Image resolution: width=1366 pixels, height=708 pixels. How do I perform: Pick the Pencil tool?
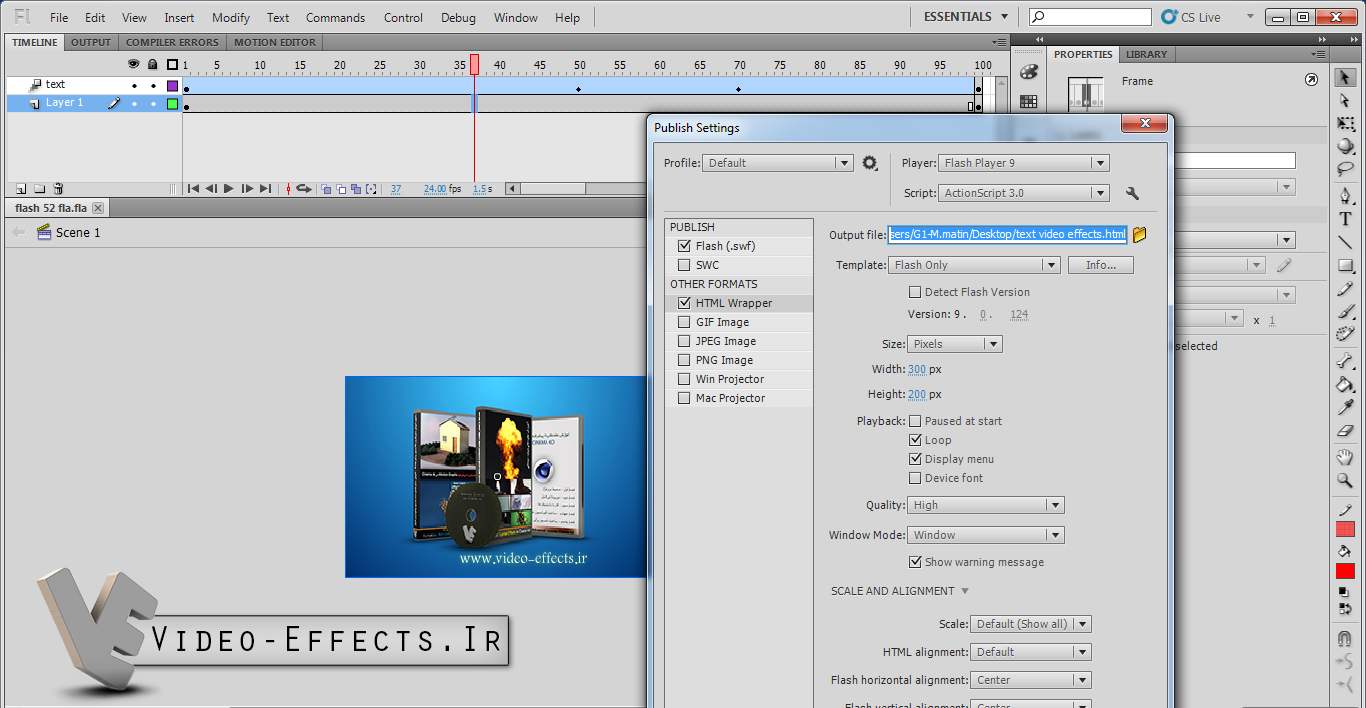(1345, 289)
